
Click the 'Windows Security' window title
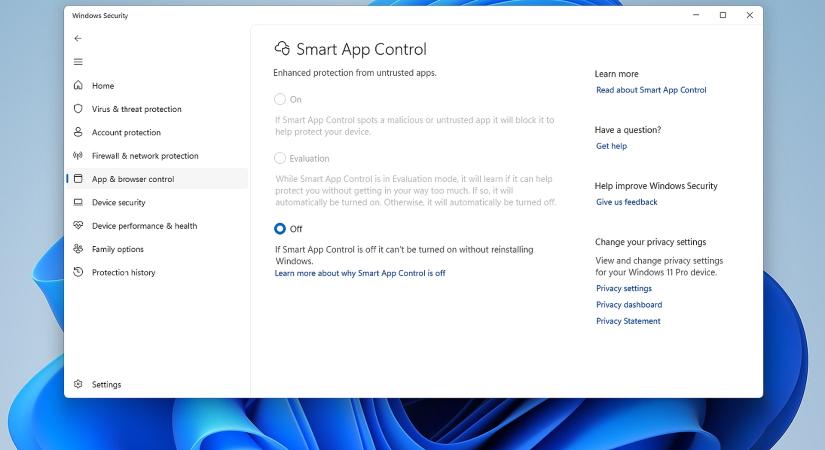pyautogui.click(x=100, y=16)
